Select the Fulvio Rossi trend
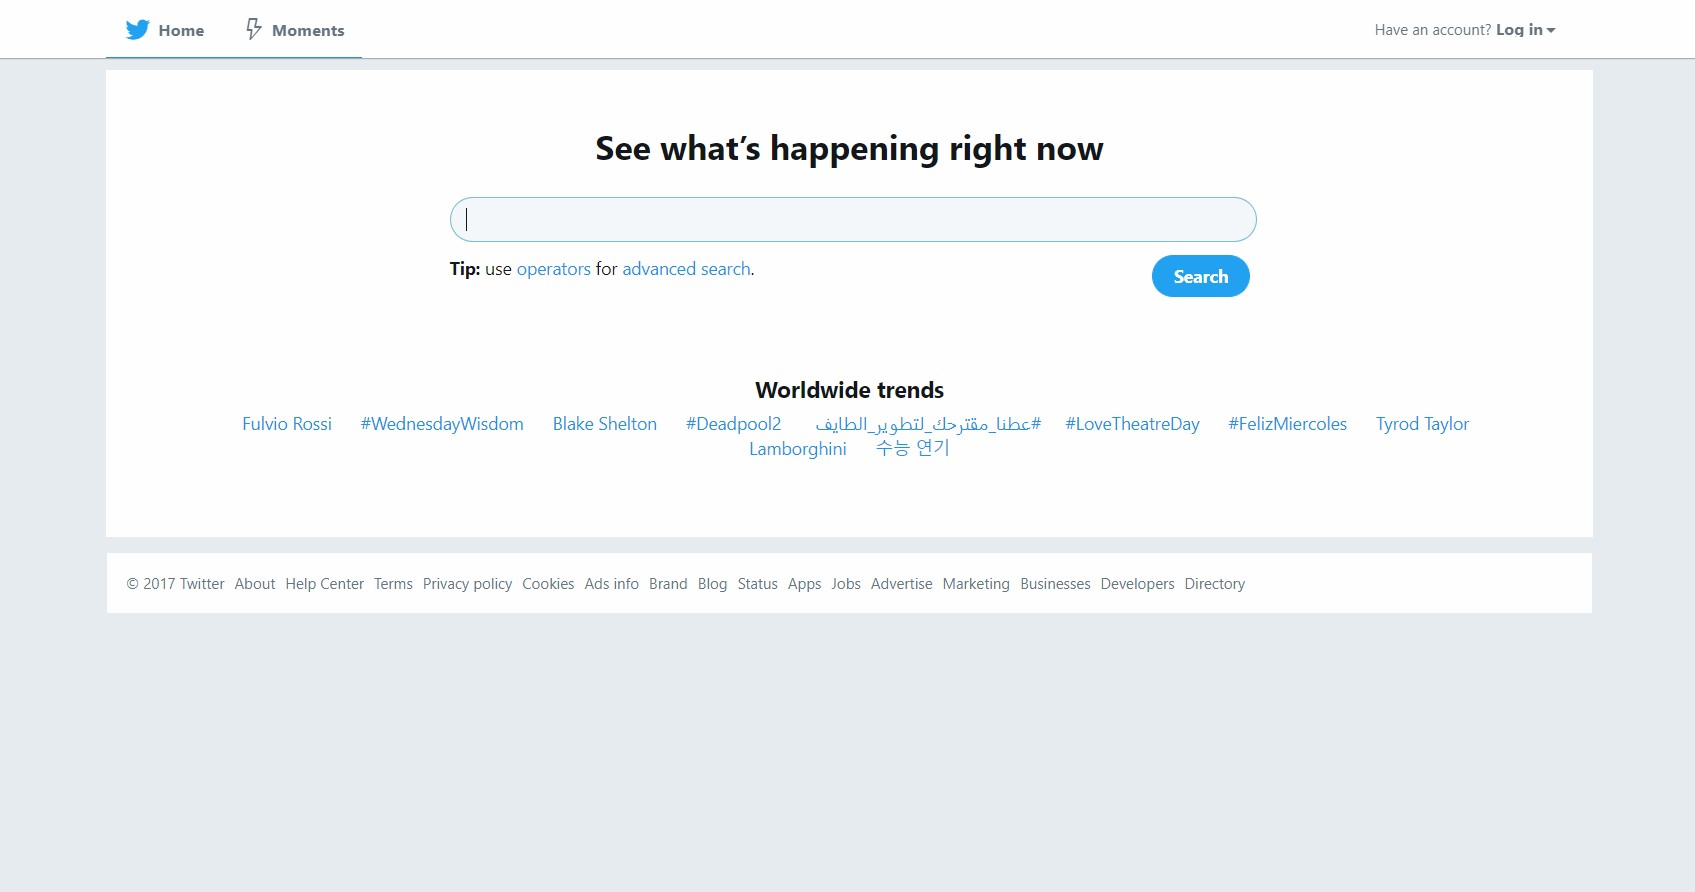 click(287, 424)
